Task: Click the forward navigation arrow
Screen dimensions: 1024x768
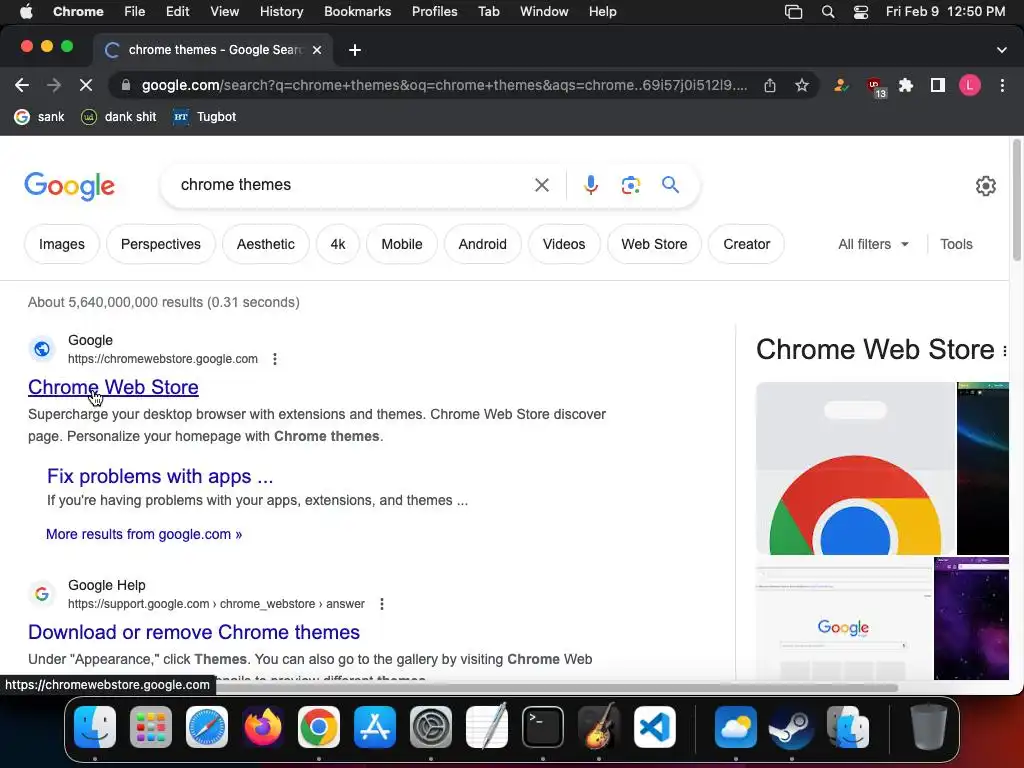Action: tap(54, 85)
